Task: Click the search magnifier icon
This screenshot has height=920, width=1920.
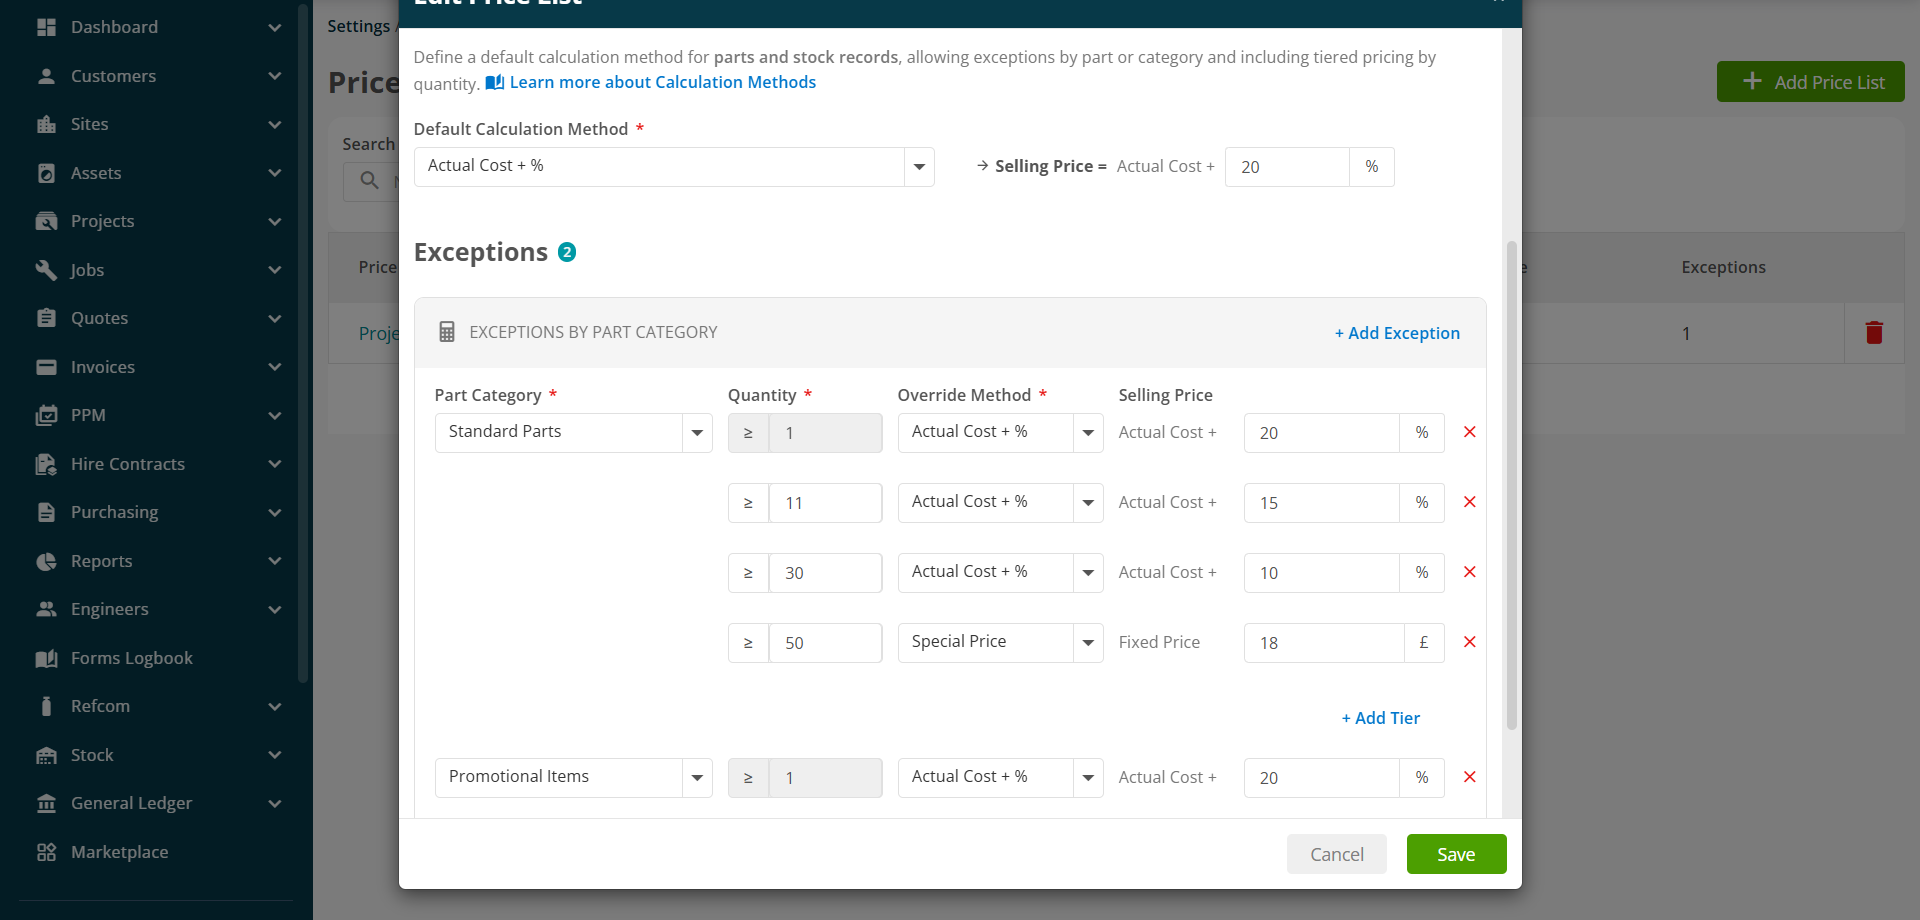Action: pyautogui.click(x=369, y=180)
